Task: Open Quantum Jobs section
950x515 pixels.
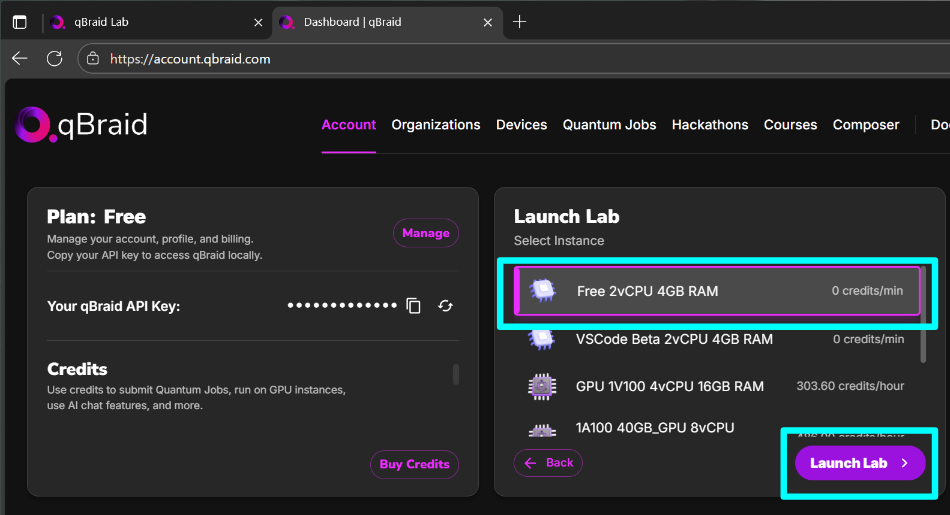Action: coord(609,125)
